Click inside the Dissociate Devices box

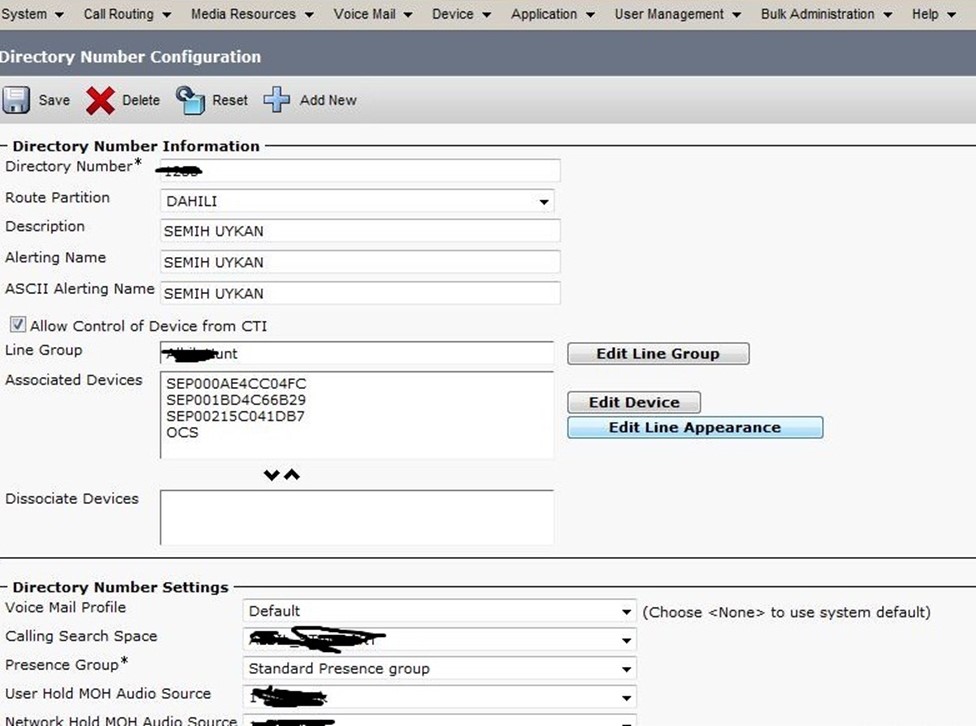coord(356,517)
